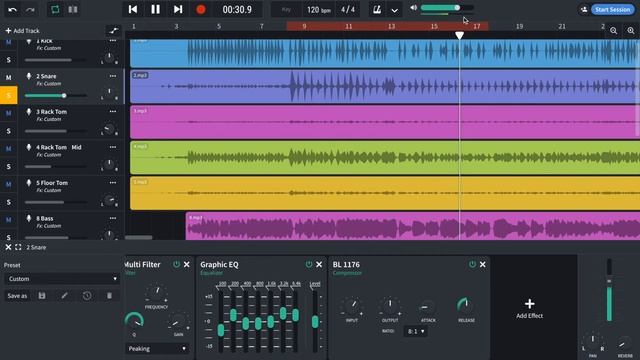Toggle Multi Filter power button
Viewport: 640px width, 360px height.
176,264
